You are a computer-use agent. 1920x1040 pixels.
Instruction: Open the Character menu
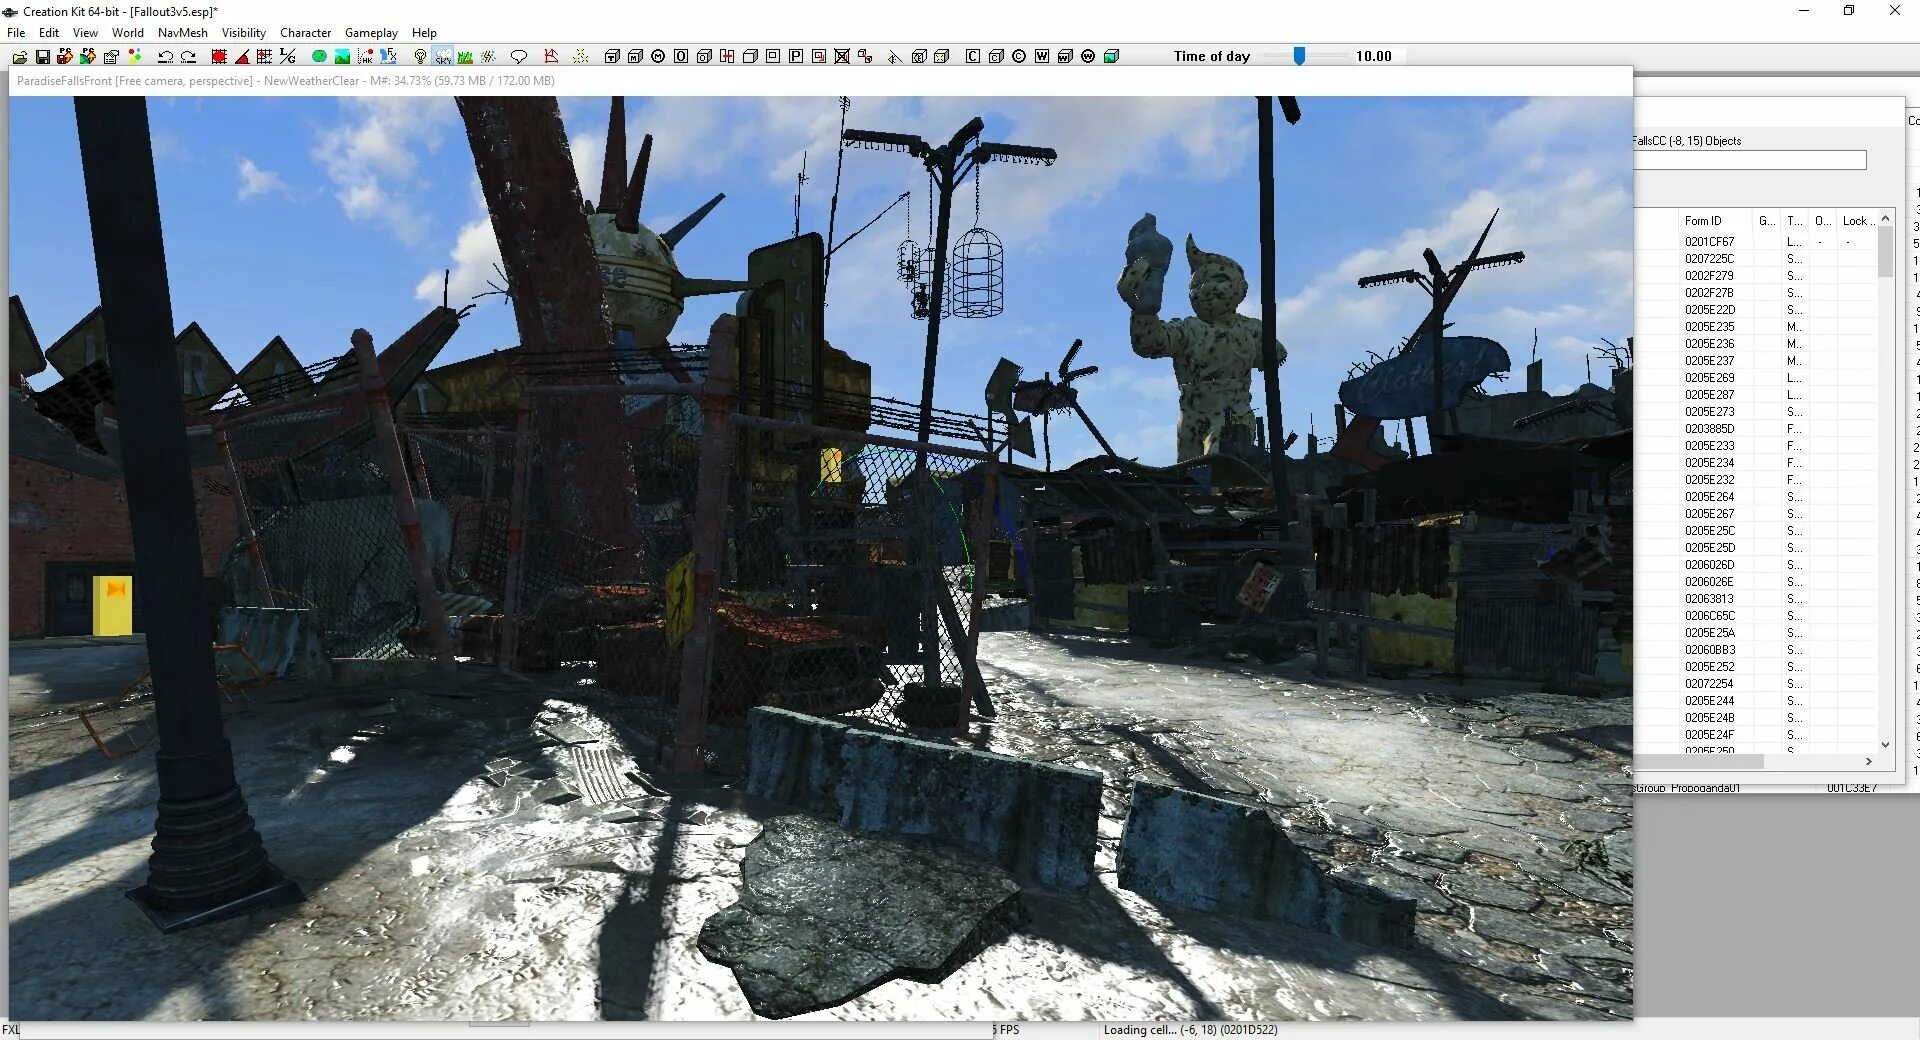(x=305, y=33)
